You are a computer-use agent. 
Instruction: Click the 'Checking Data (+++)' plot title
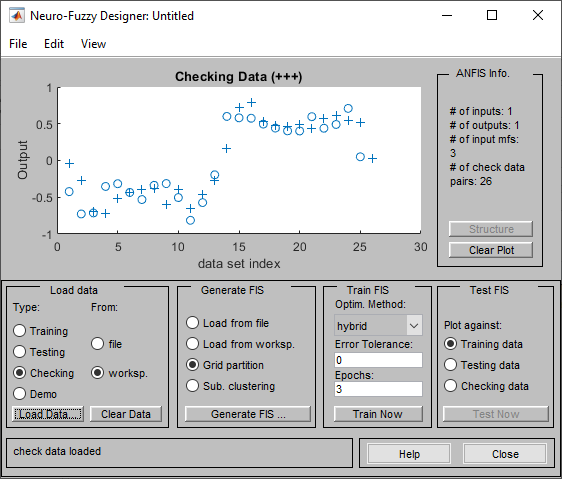tap(239, 77)
